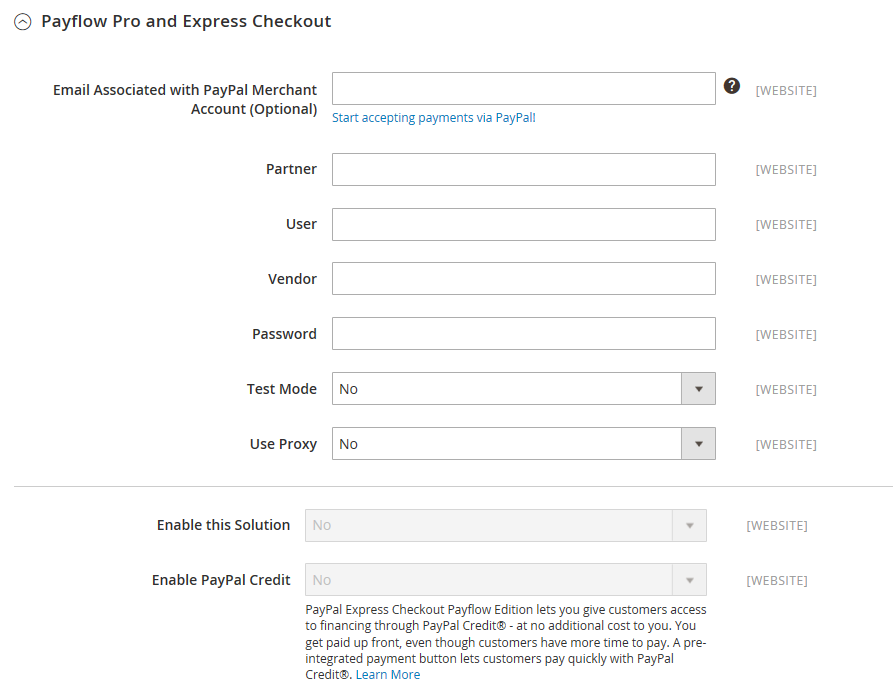Open the Enable this Solution dropdown
This screenshot has width=893, height=698.
pyautogui.click(x=505, y=525)
